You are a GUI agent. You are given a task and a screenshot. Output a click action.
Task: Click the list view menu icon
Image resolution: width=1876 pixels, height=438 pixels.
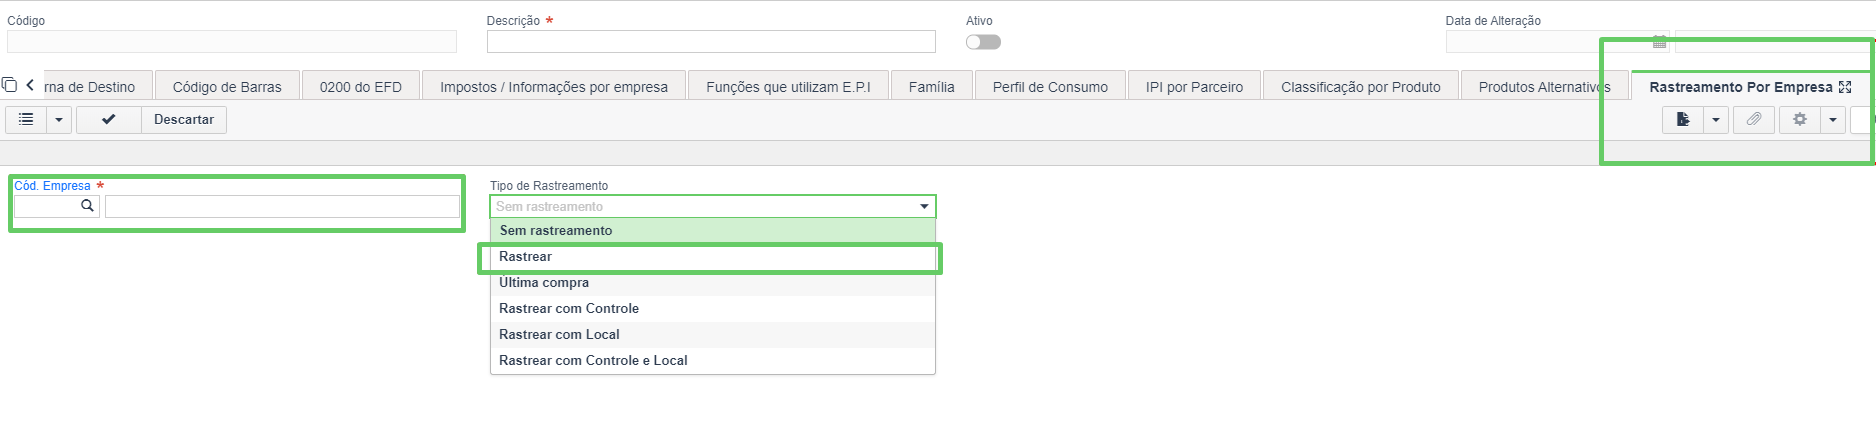click(26, 119)
